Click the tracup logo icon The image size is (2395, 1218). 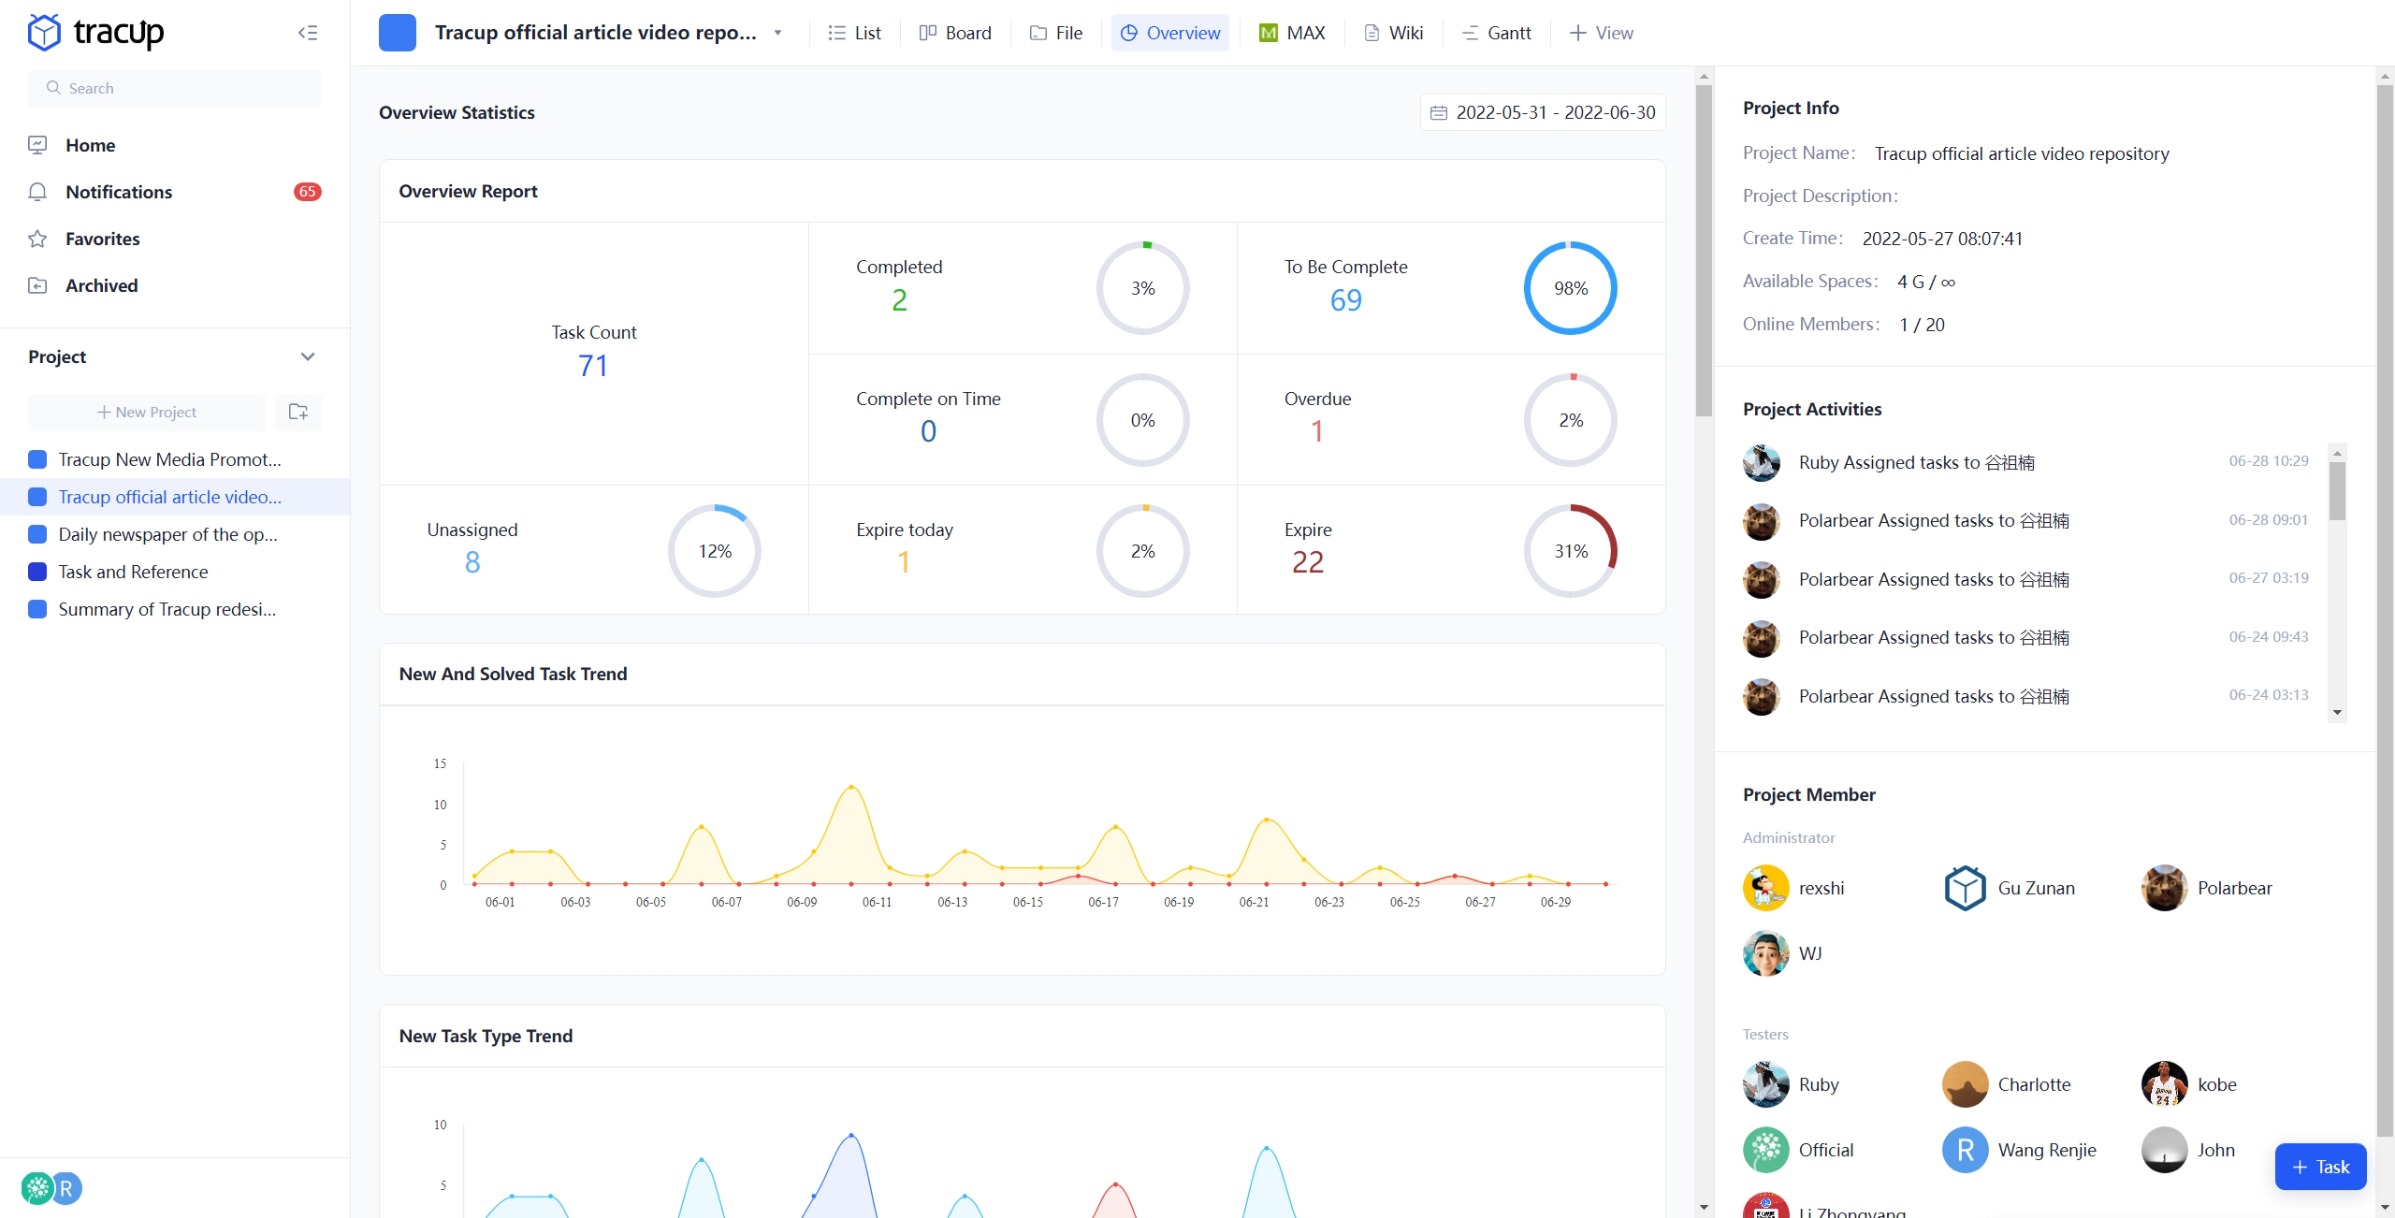pyautogui.click(x=44, y=32)
